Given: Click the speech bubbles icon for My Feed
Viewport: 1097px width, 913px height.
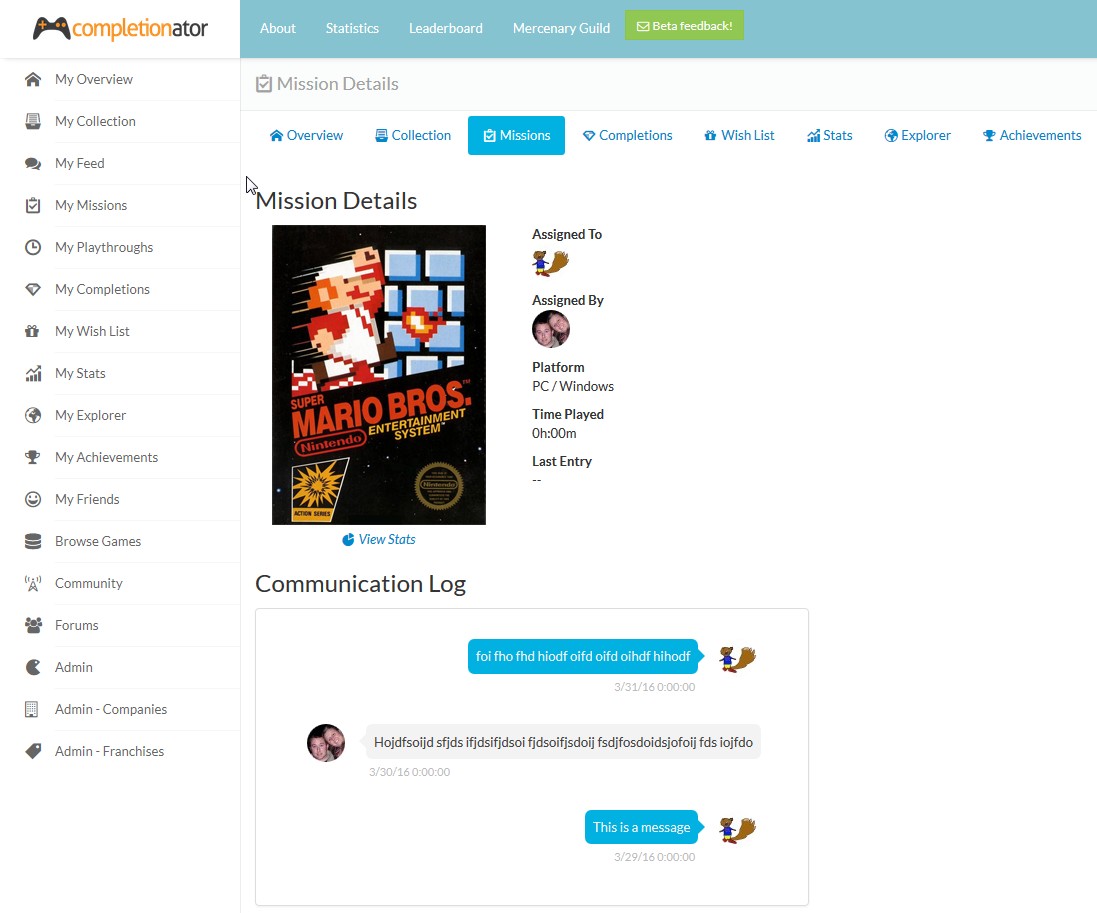Looking at the screenshot, I should tap(33, 163).
